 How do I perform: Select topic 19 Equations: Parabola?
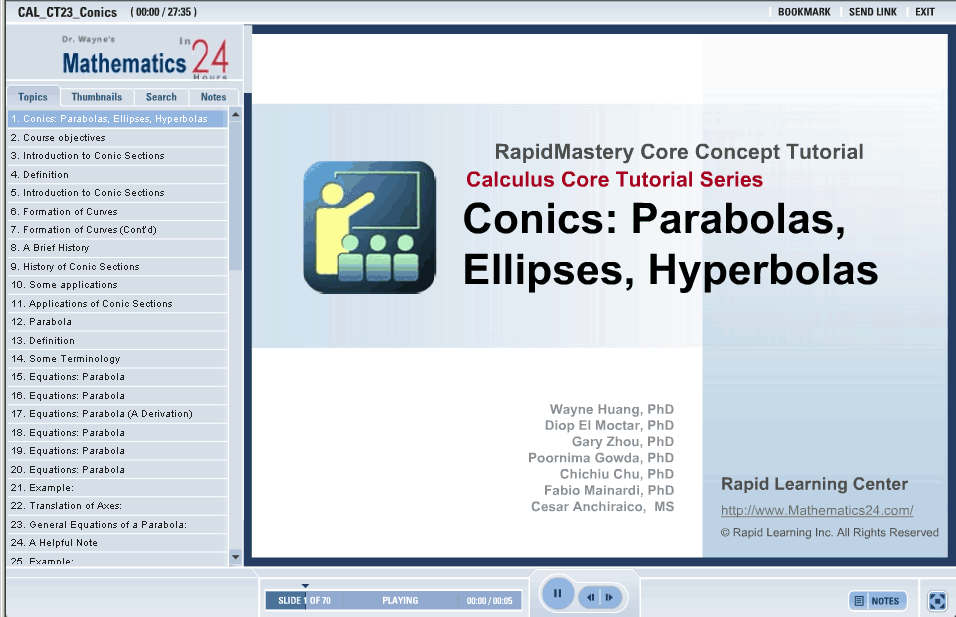click(118, 451)
